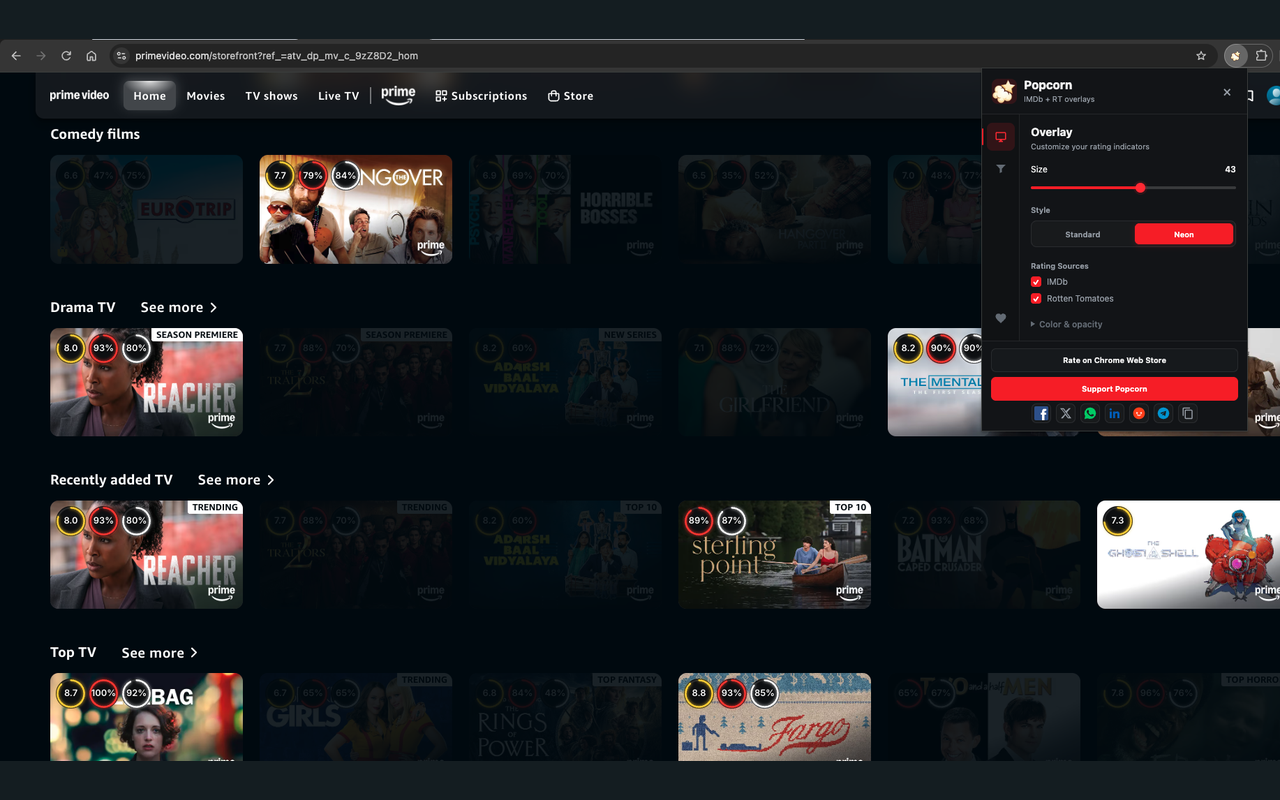Open See more for Recently added TV
Viewport: 1280px width, 800px height.
(236, 480)
